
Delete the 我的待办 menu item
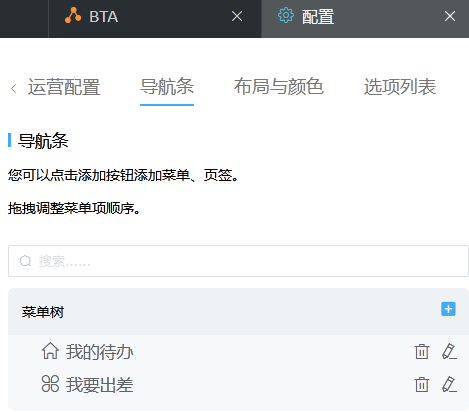point(422,351)
